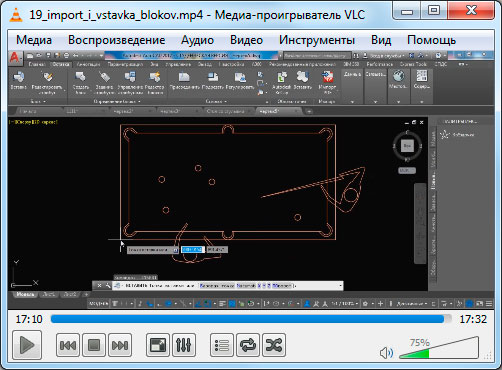Click the blue seek progress bar
Viewport: 502px width, 370px height.
point(251,319)
